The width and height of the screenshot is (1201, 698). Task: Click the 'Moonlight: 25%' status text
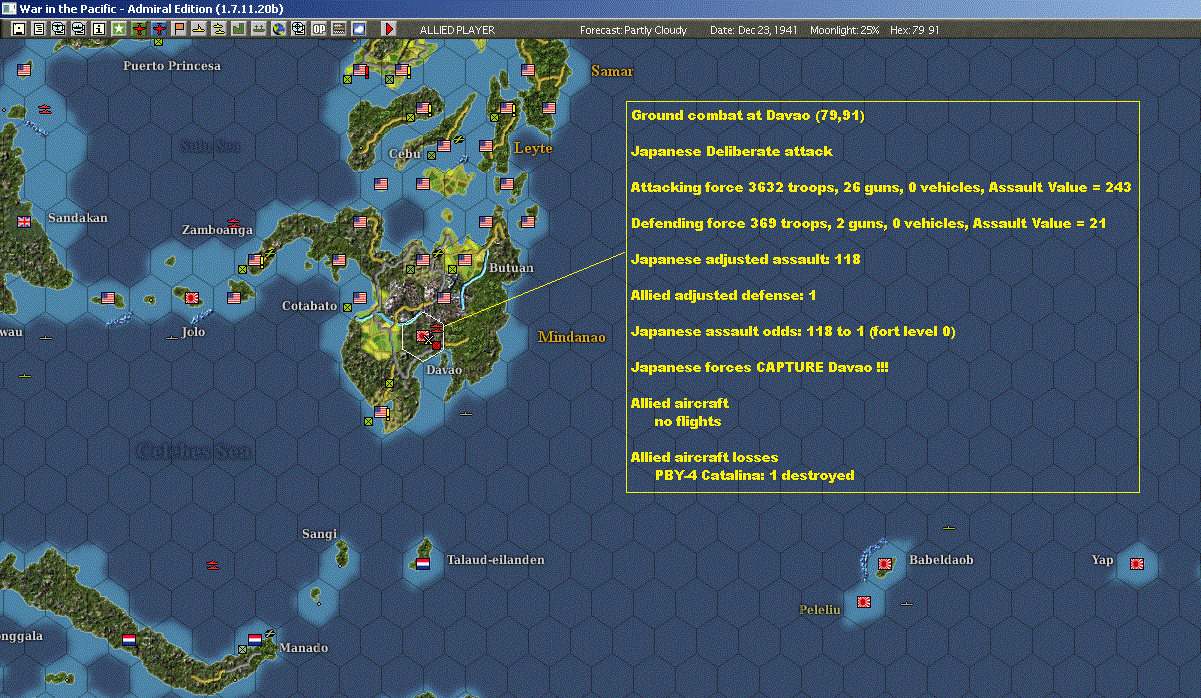845,30
